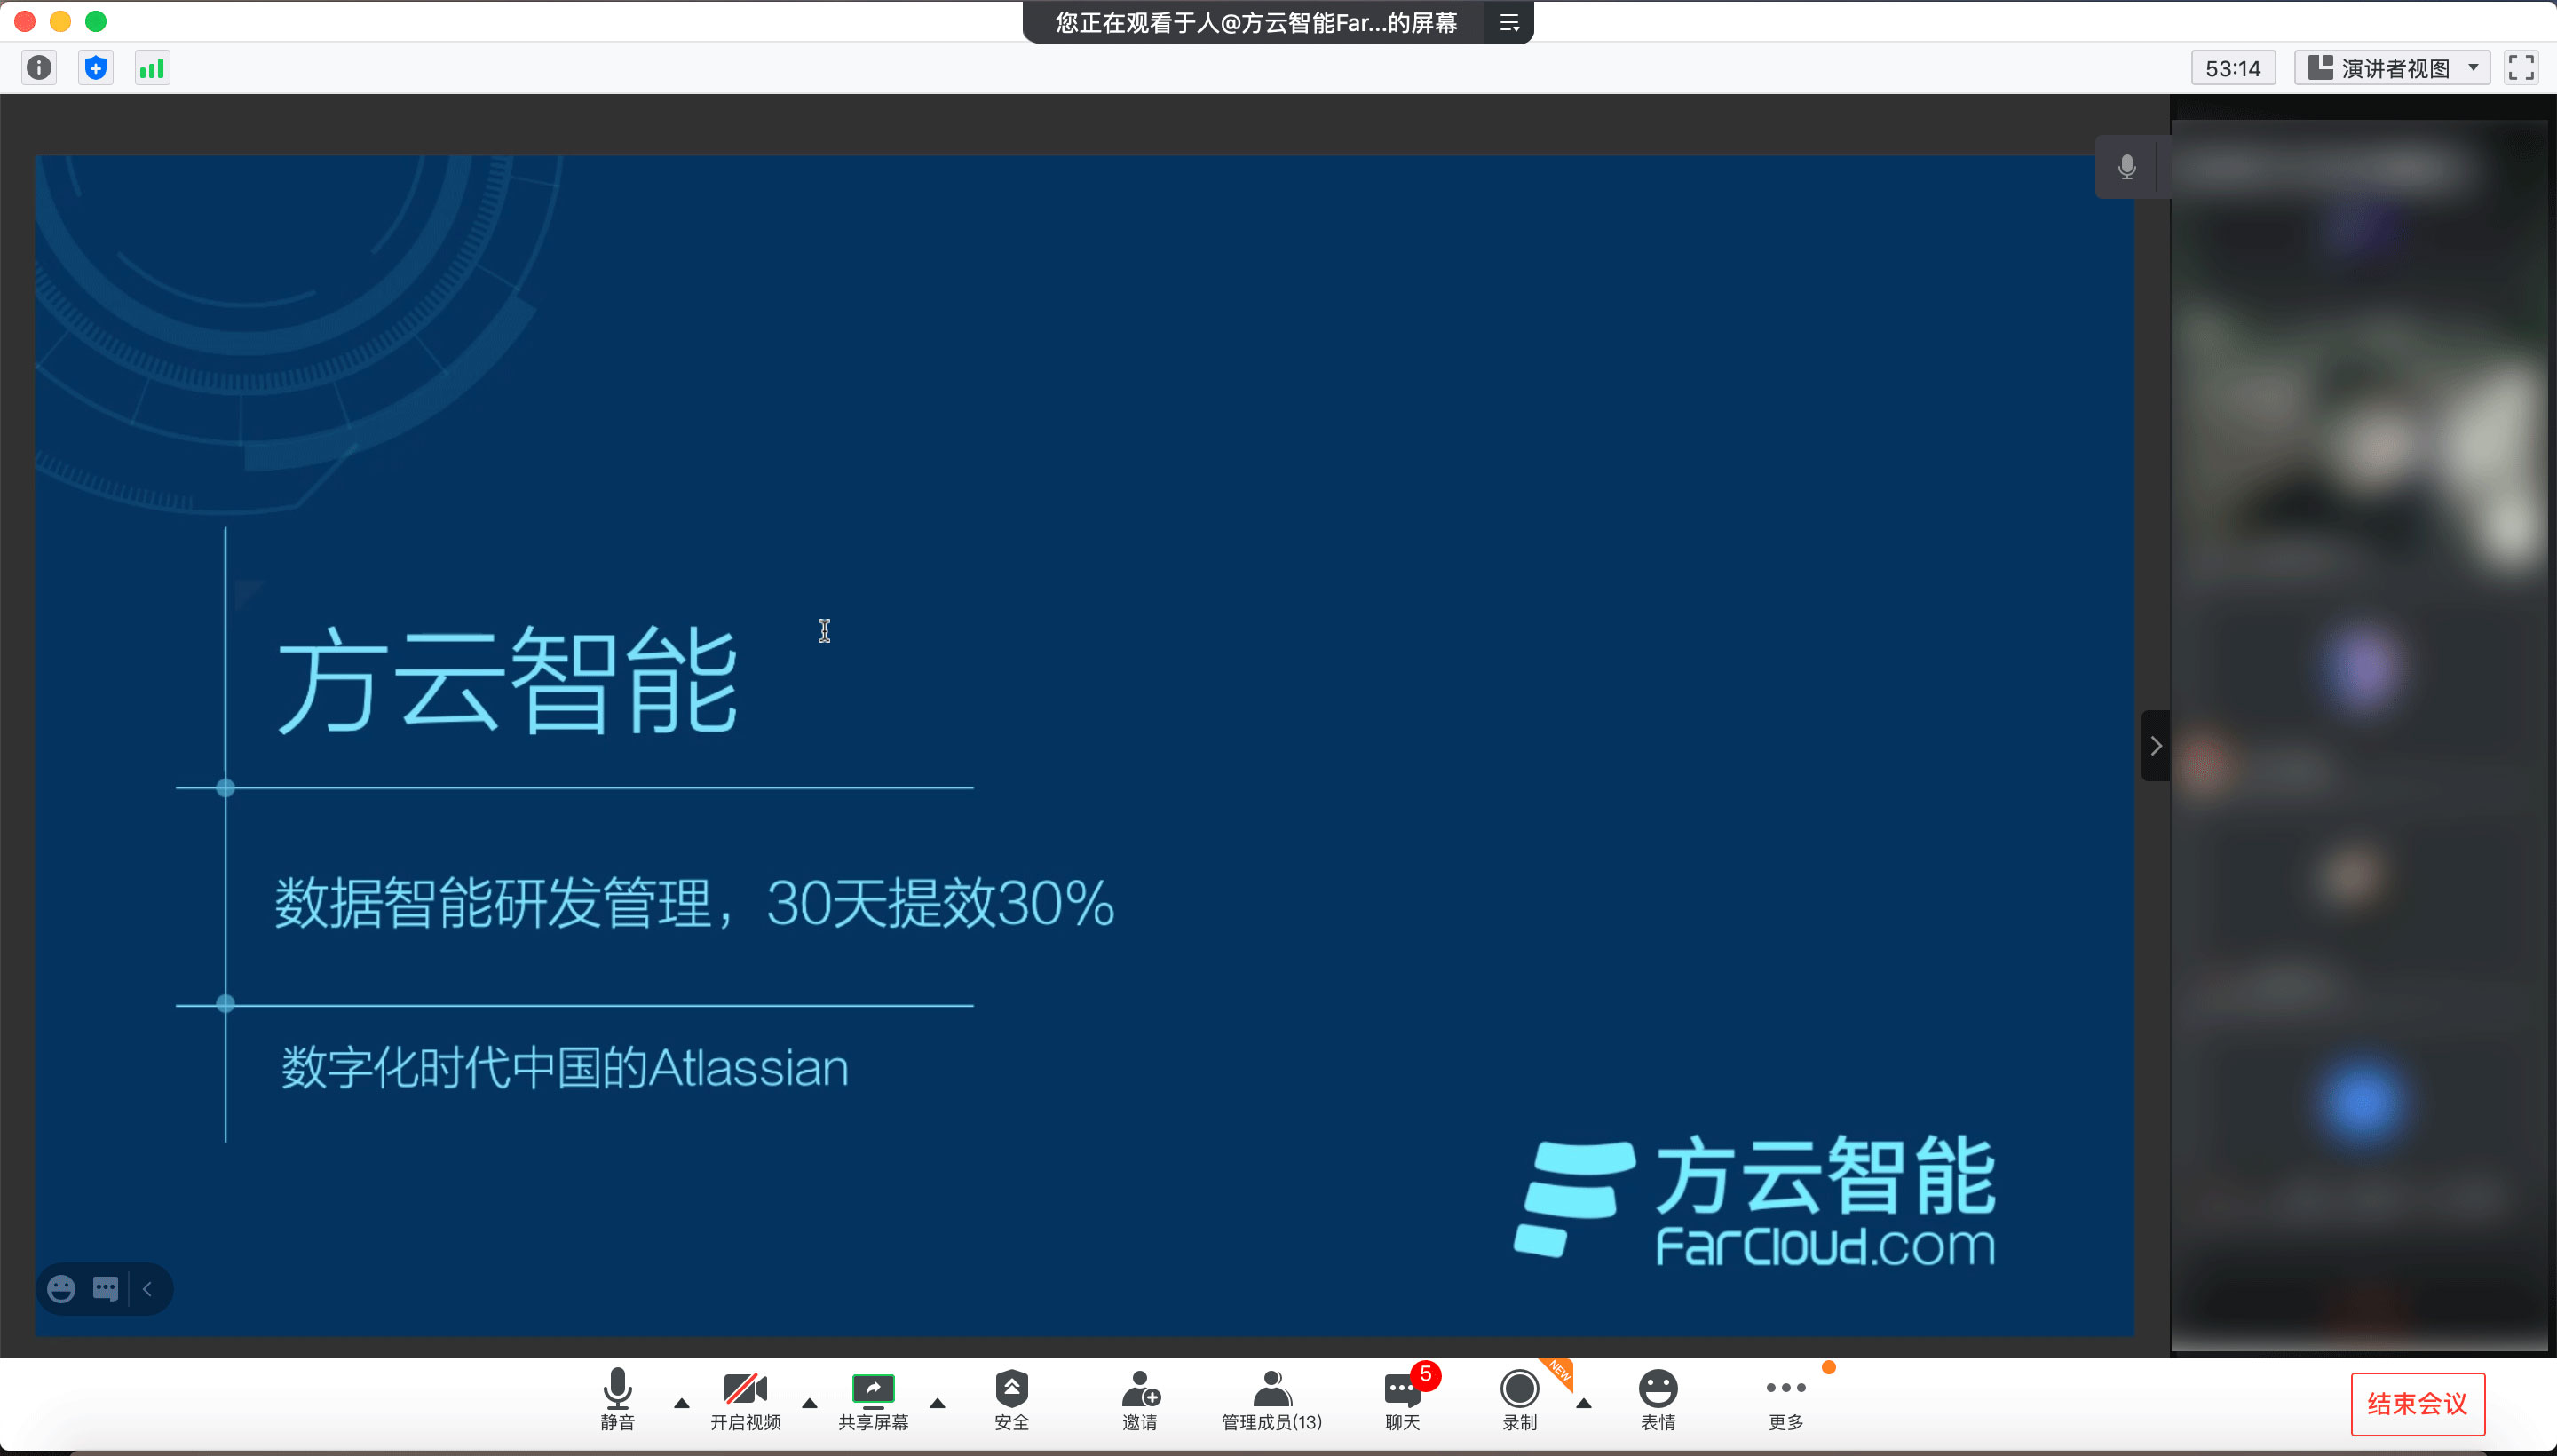
Task: Expand audio options arrow beside 静音
Action: click(682, 1403)
